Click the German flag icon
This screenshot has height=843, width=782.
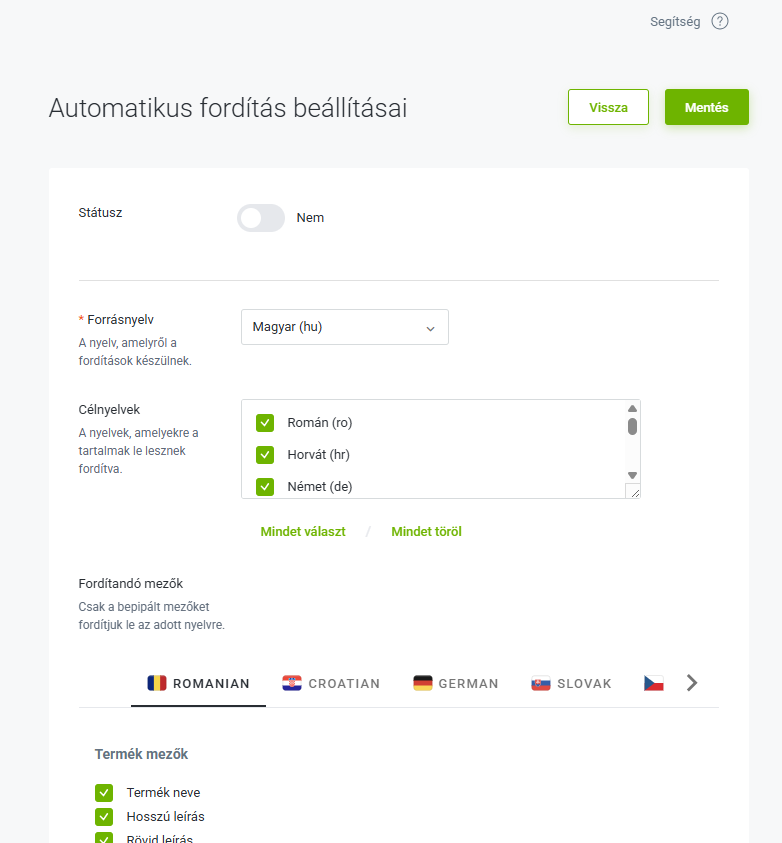[x=423, y=683]
